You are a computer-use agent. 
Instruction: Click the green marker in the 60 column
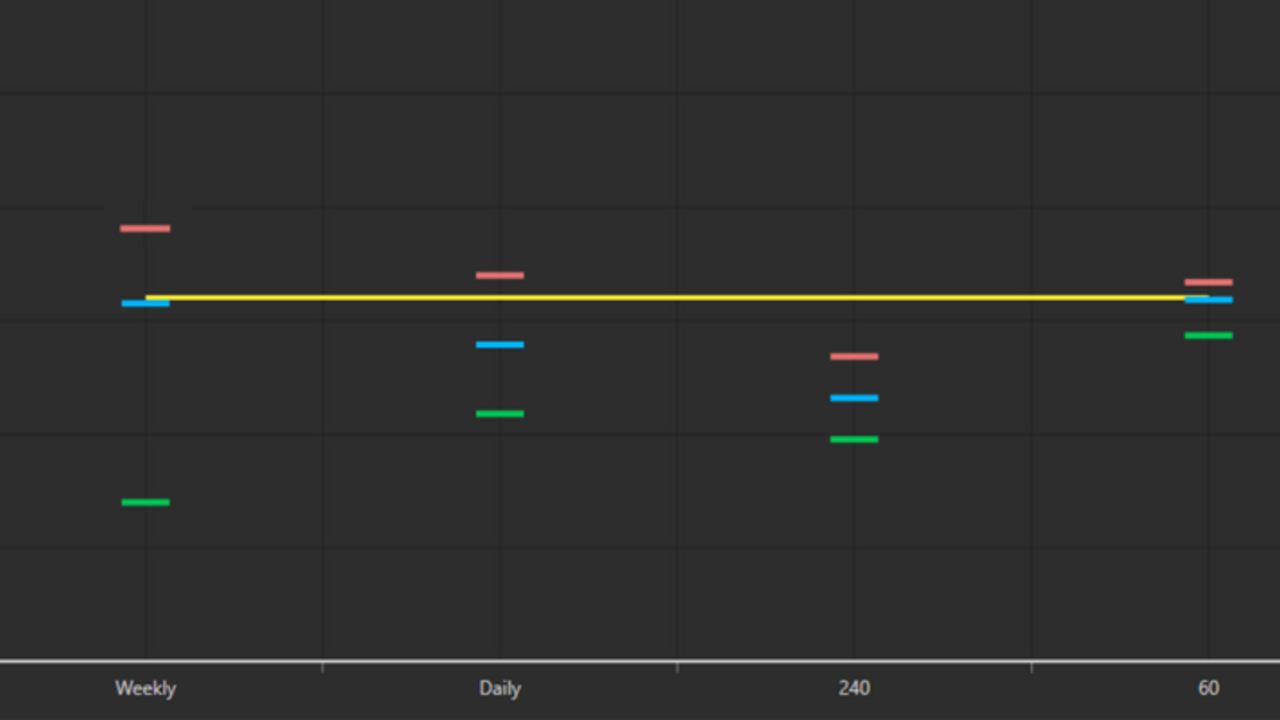(x=1208, y=335)
